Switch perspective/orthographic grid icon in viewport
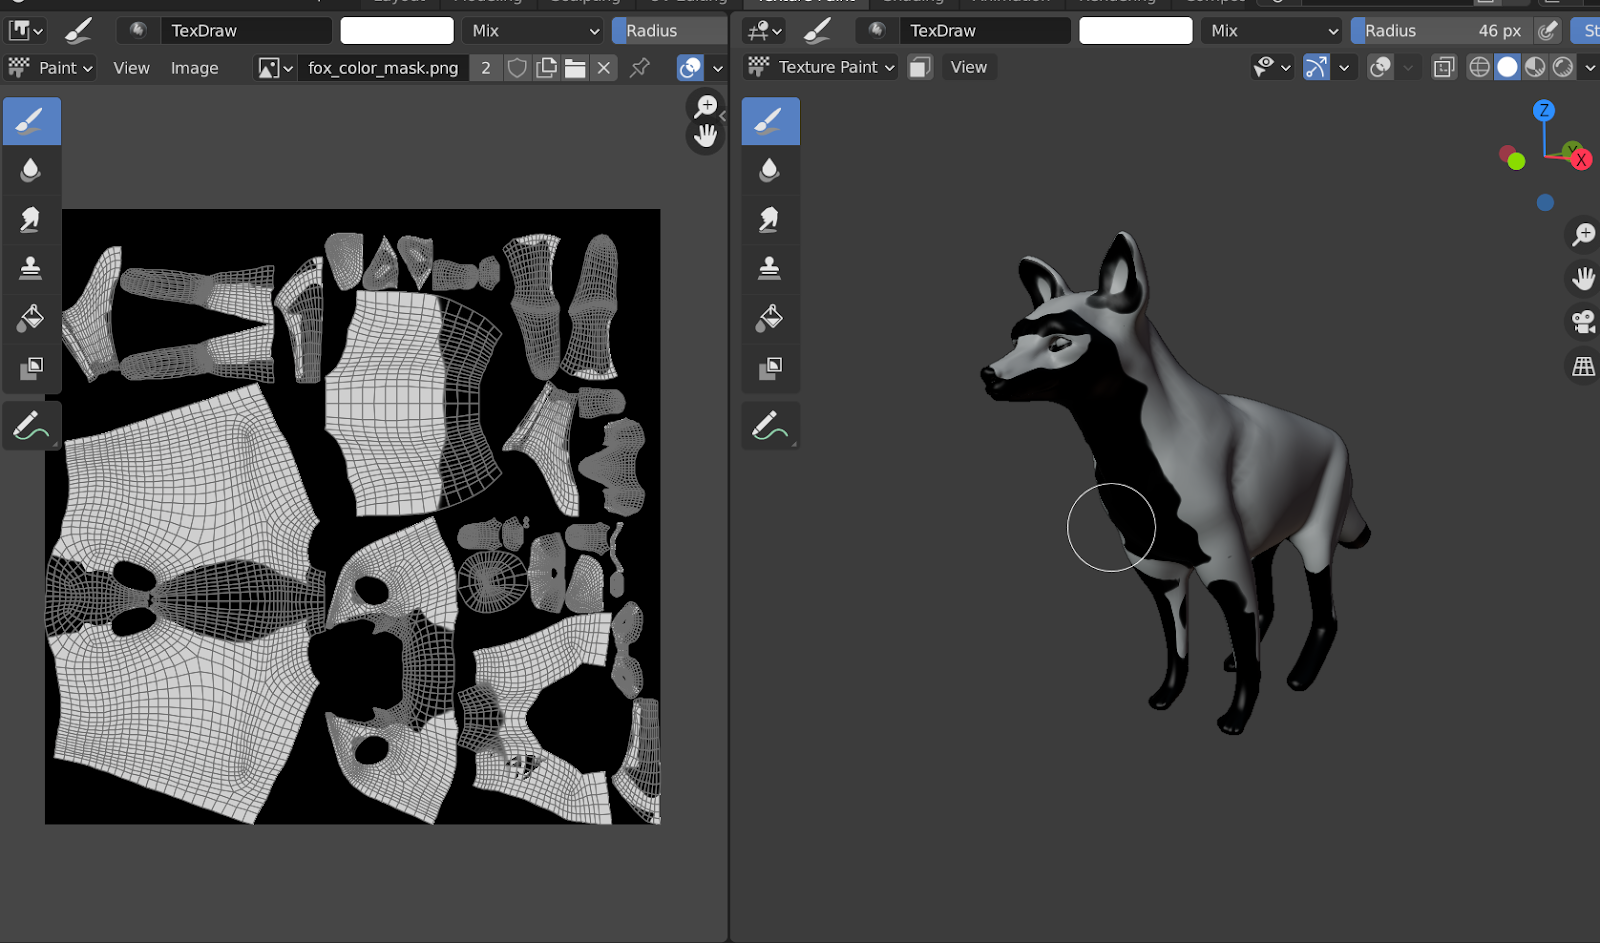Viewport: 1600px width, 943px height. click(1583, 366)
